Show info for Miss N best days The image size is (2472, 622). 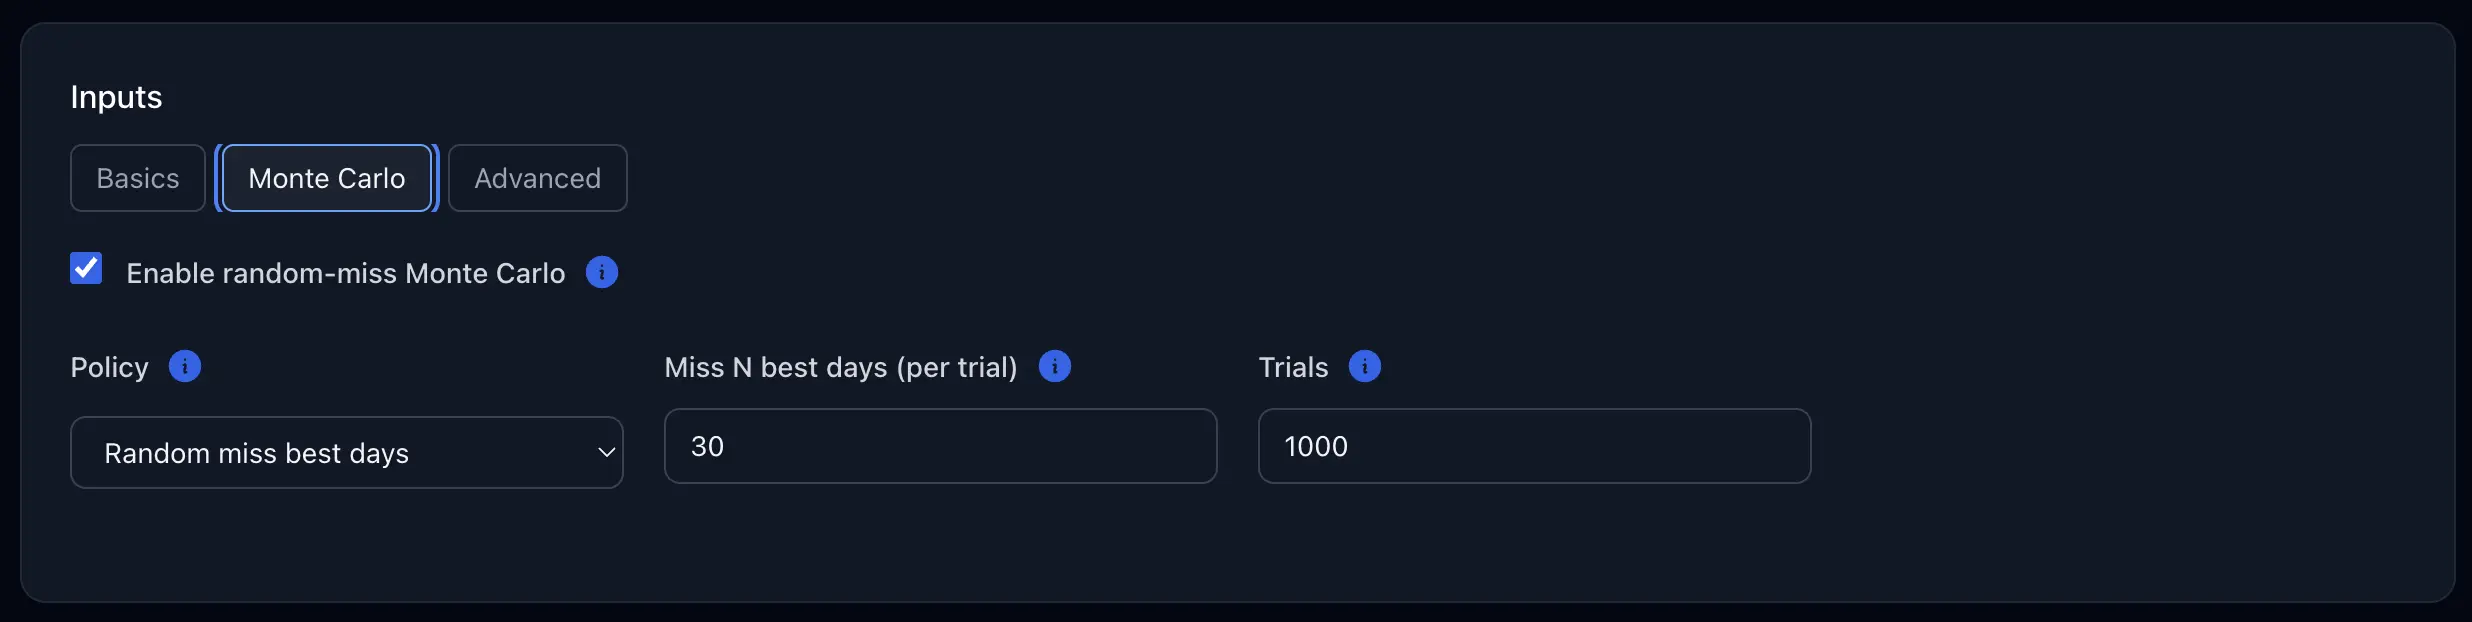pos(1054,366)
